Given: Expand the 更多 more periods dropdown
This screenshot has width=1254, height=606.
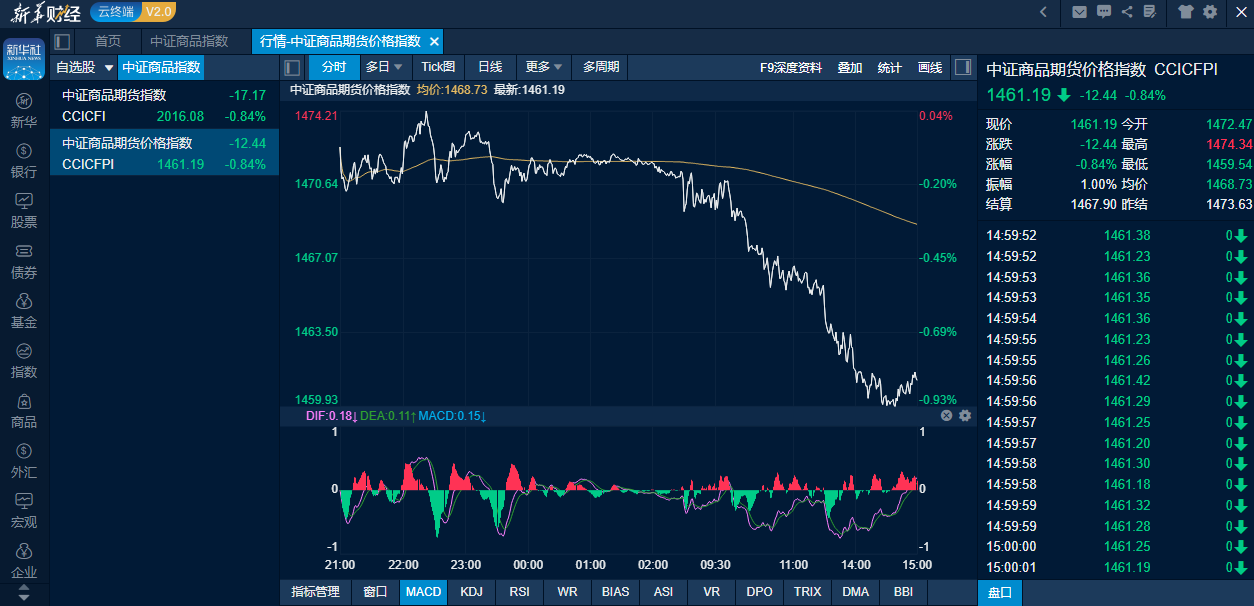Looking at the screenshot, I should tap(544, 67).
